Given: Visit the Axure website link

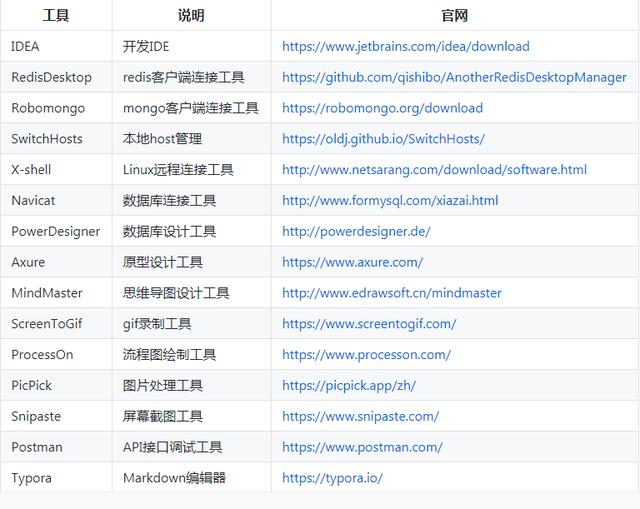Looking at the screenshot, I should (x=352, y=262).
